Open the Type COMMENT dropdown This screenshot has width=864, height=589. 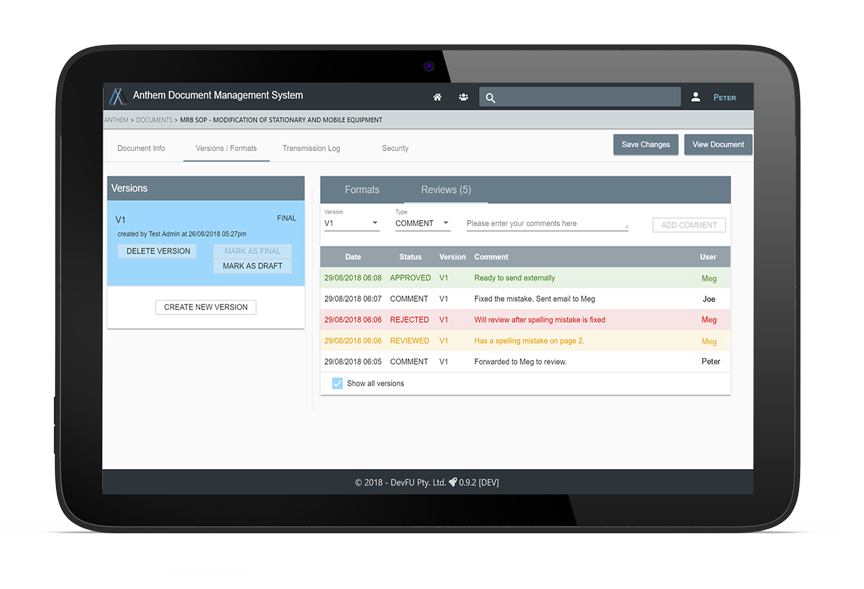point(422,224)
